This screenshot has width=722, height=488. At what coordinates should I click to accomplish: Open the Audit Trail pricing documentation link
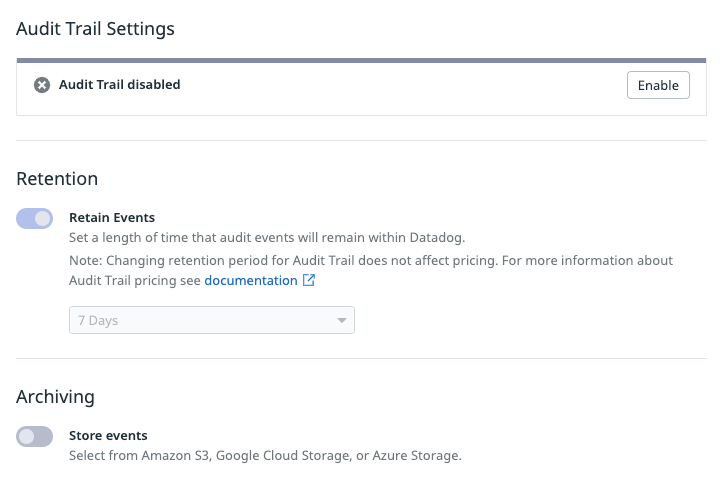[x=251, y=281]
